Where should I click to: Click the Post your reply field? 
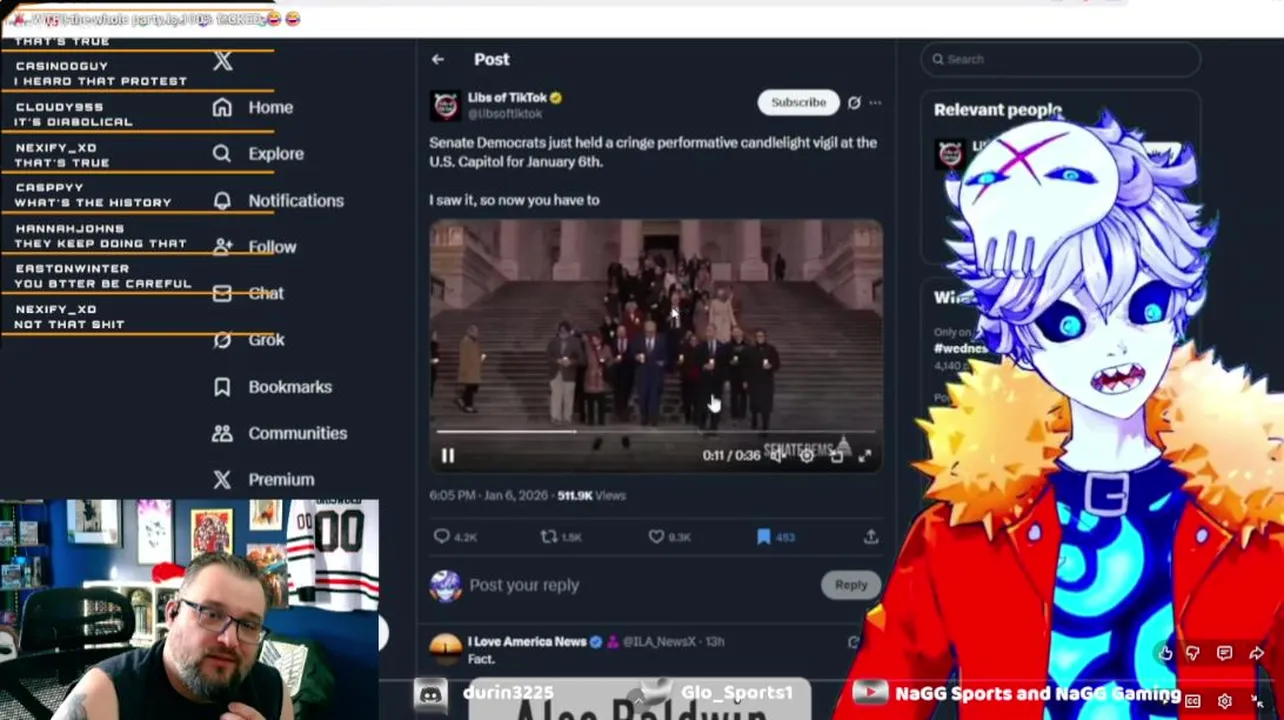(640, 585)
